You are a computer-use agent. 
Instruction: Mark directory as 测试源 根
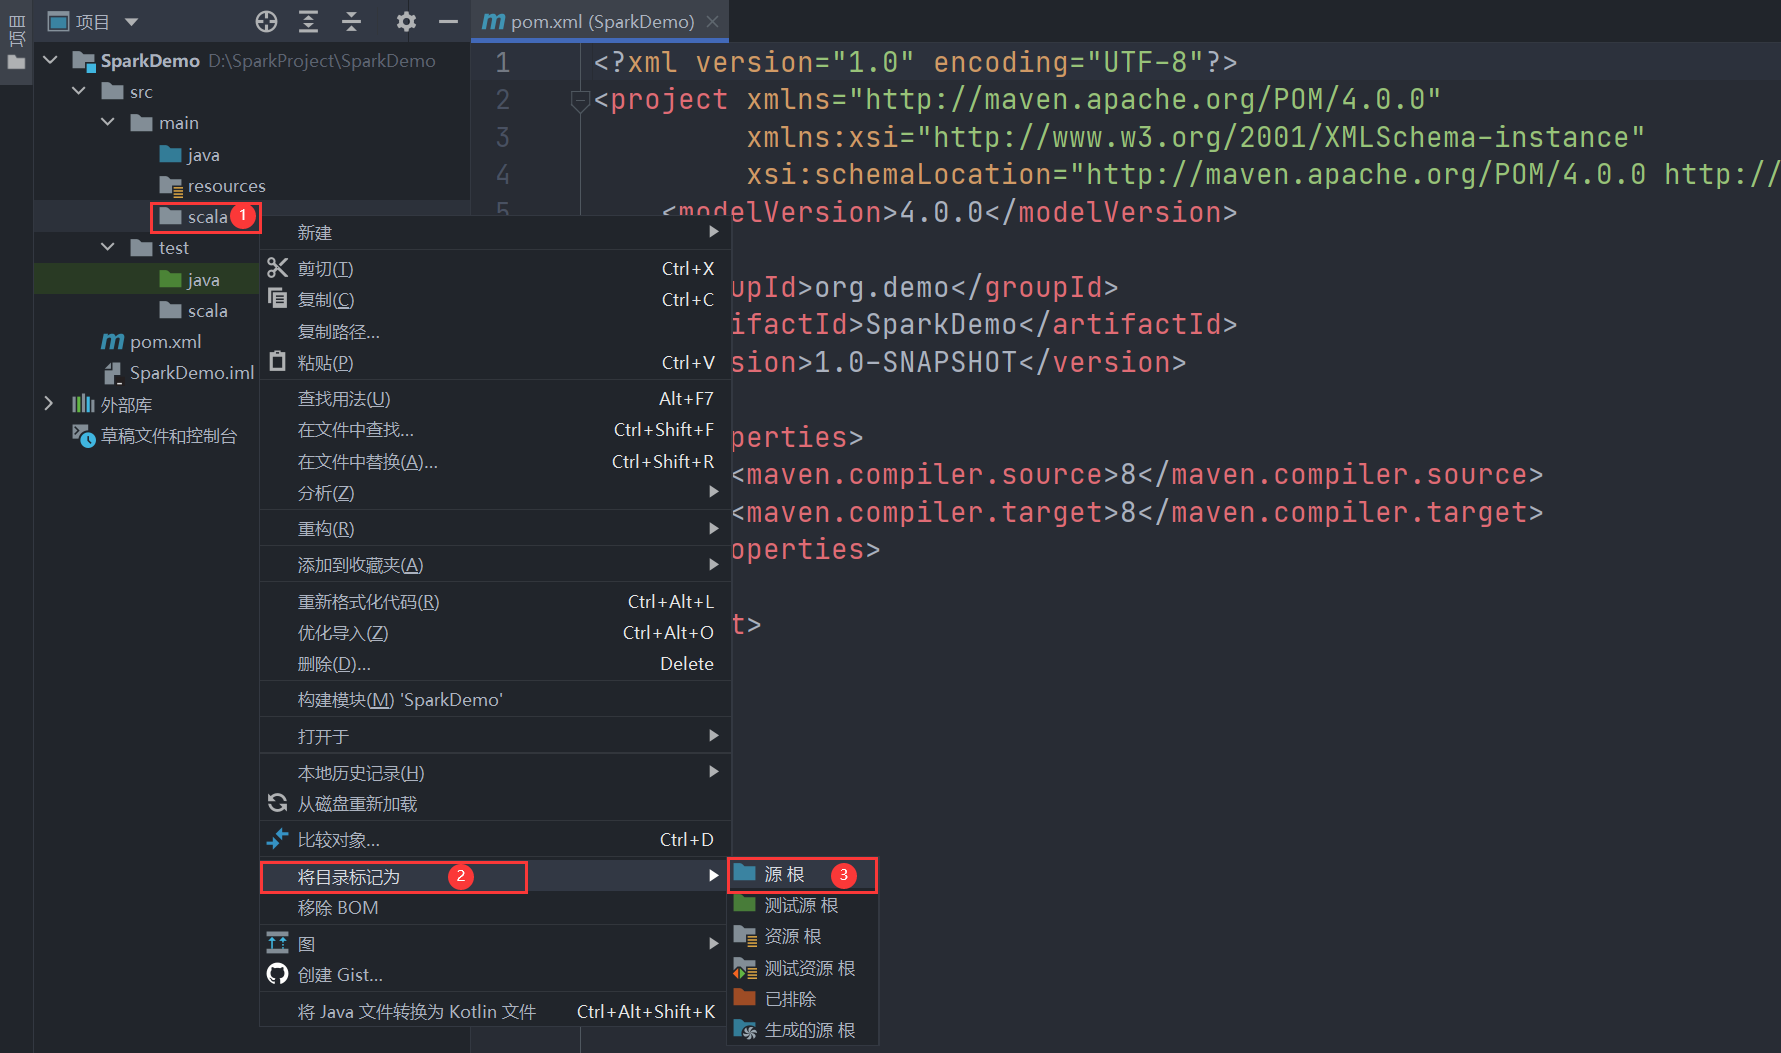[x=803, y=905]
